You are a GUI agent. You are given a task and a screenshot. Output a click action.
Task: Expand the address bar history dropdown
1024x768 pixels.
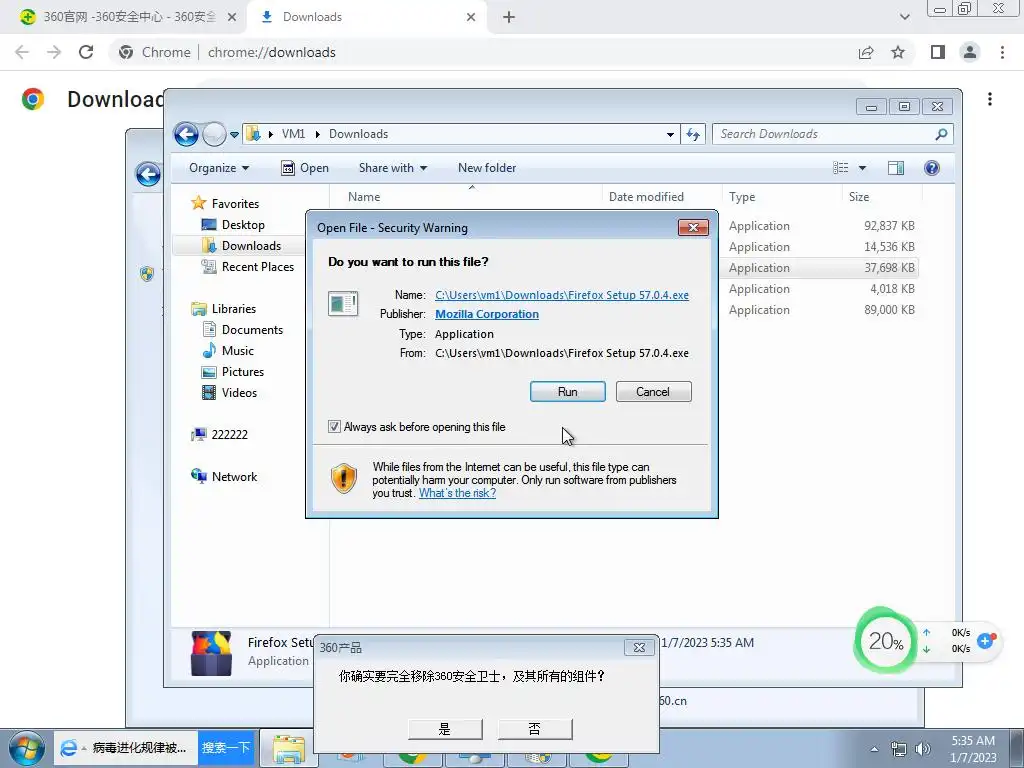pos(670,135)
